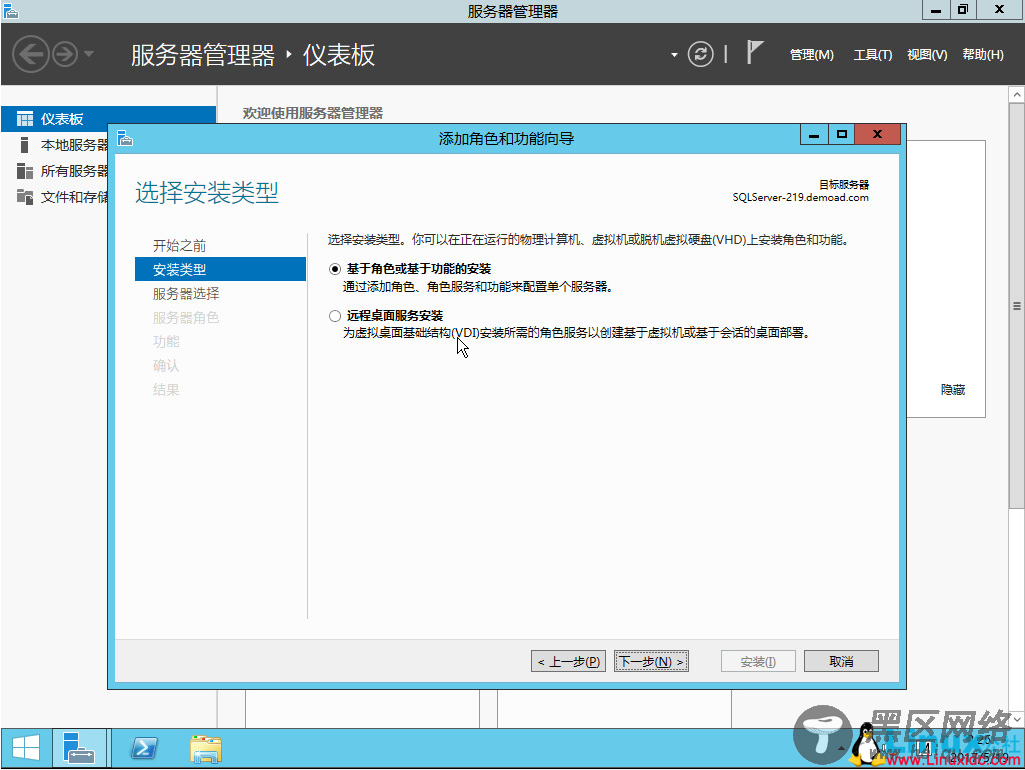1025x770 pixels.
Task: Refresh the Server Manager dashboard
Action: (x=700, y=54)
